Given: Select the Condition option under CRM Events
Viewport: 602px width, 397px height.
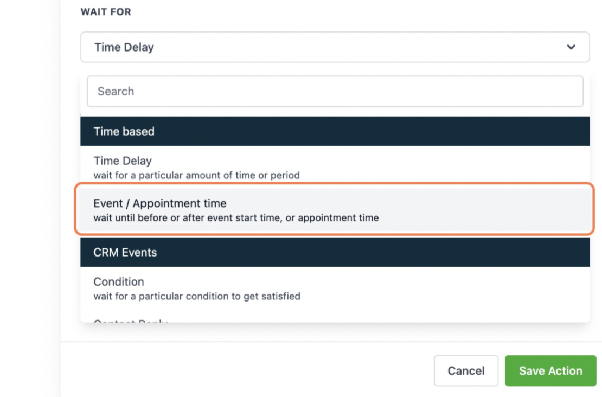Looking at the screenshot, I should (335, 288).
